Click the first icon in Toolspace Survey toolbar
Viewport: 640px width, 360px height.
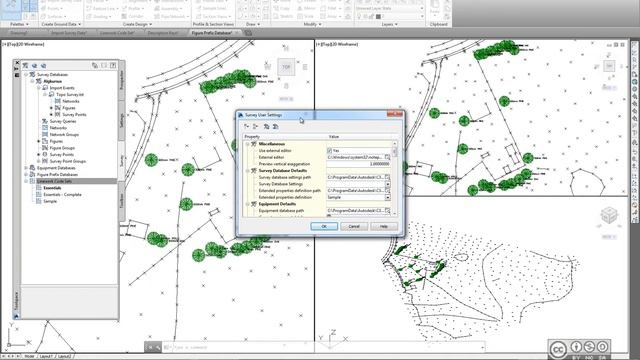click(25, 65)
